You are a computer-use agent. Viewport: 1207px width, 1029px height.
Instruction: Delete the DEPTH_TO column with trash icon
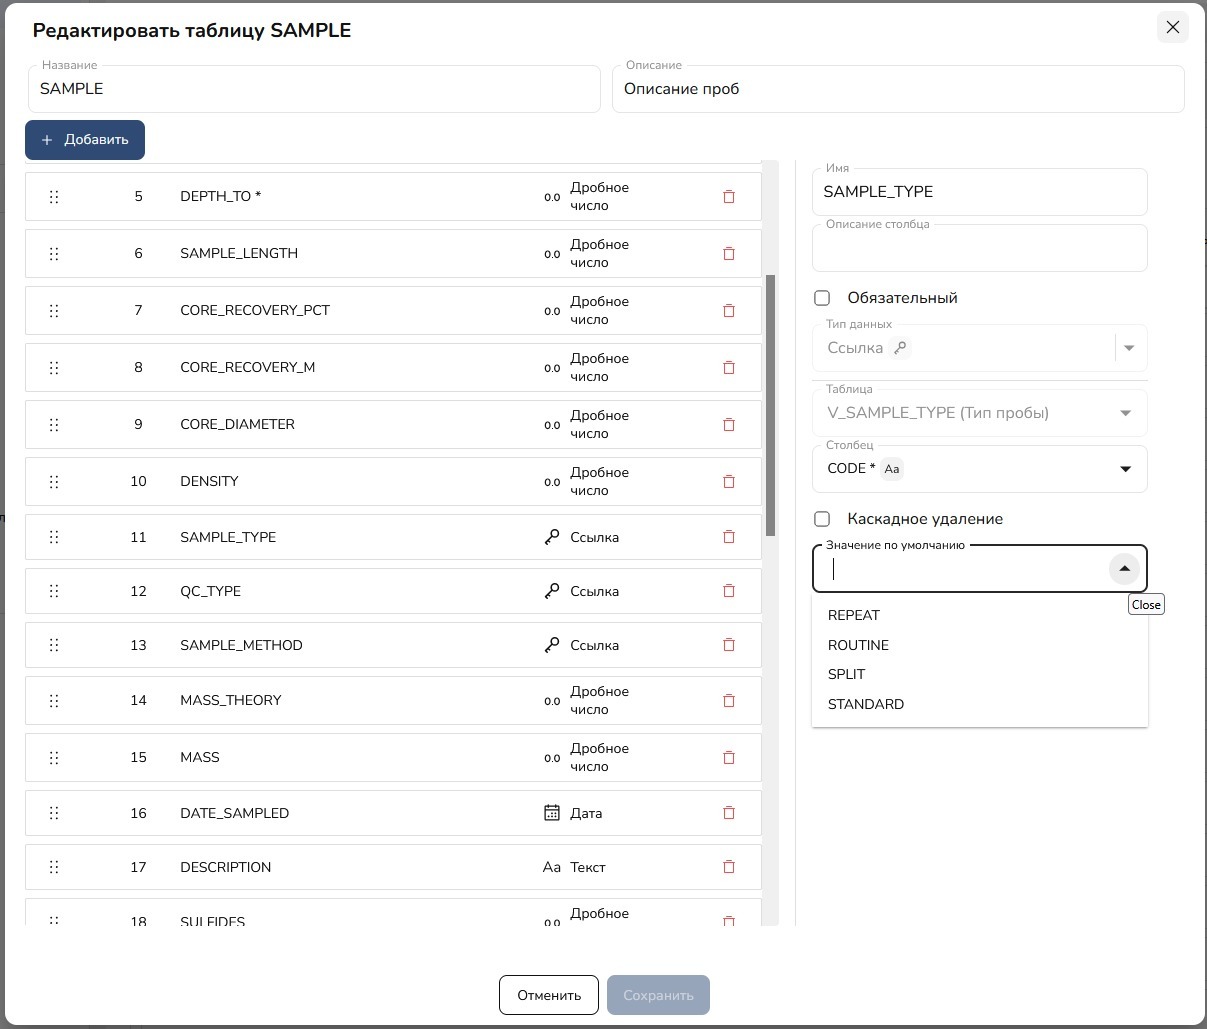729,197
